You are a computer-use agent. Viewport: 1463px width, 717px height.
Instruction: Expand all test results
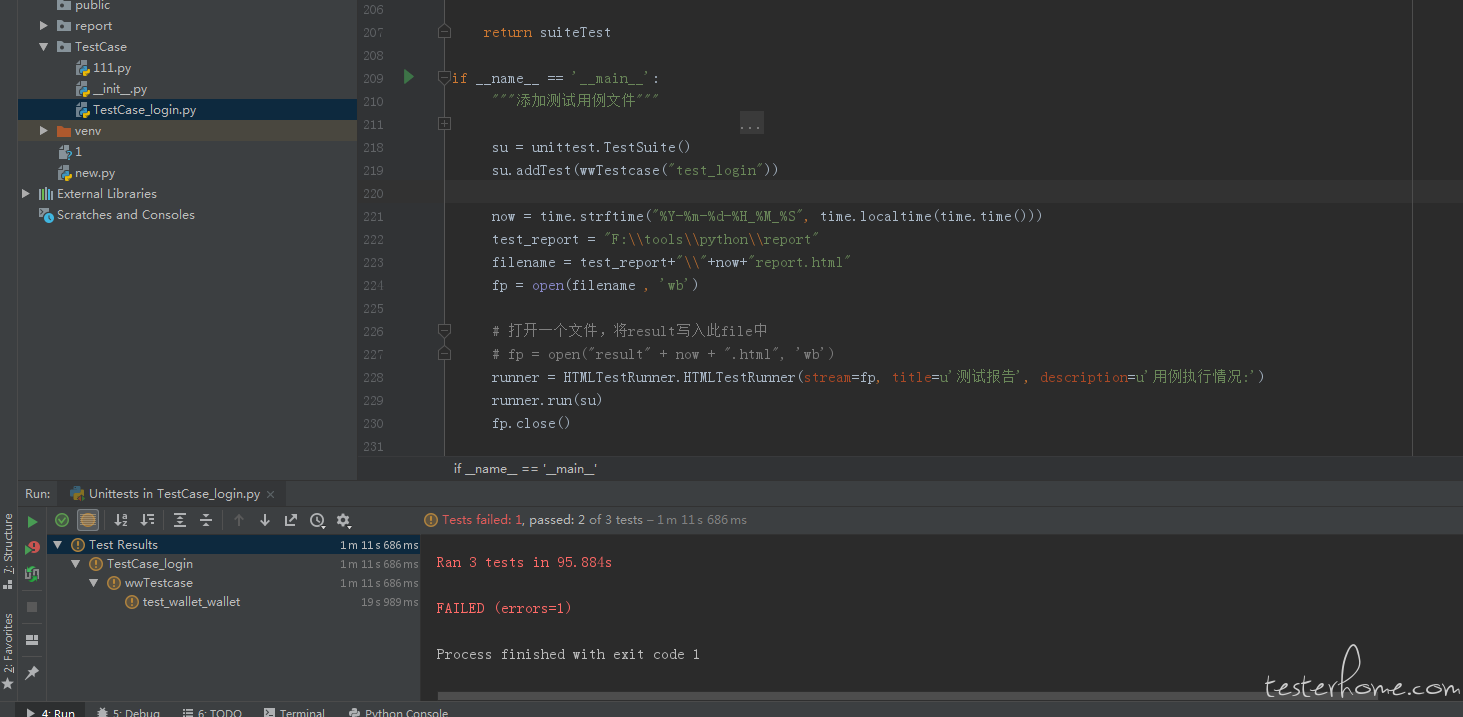click(x=180, y=520)
